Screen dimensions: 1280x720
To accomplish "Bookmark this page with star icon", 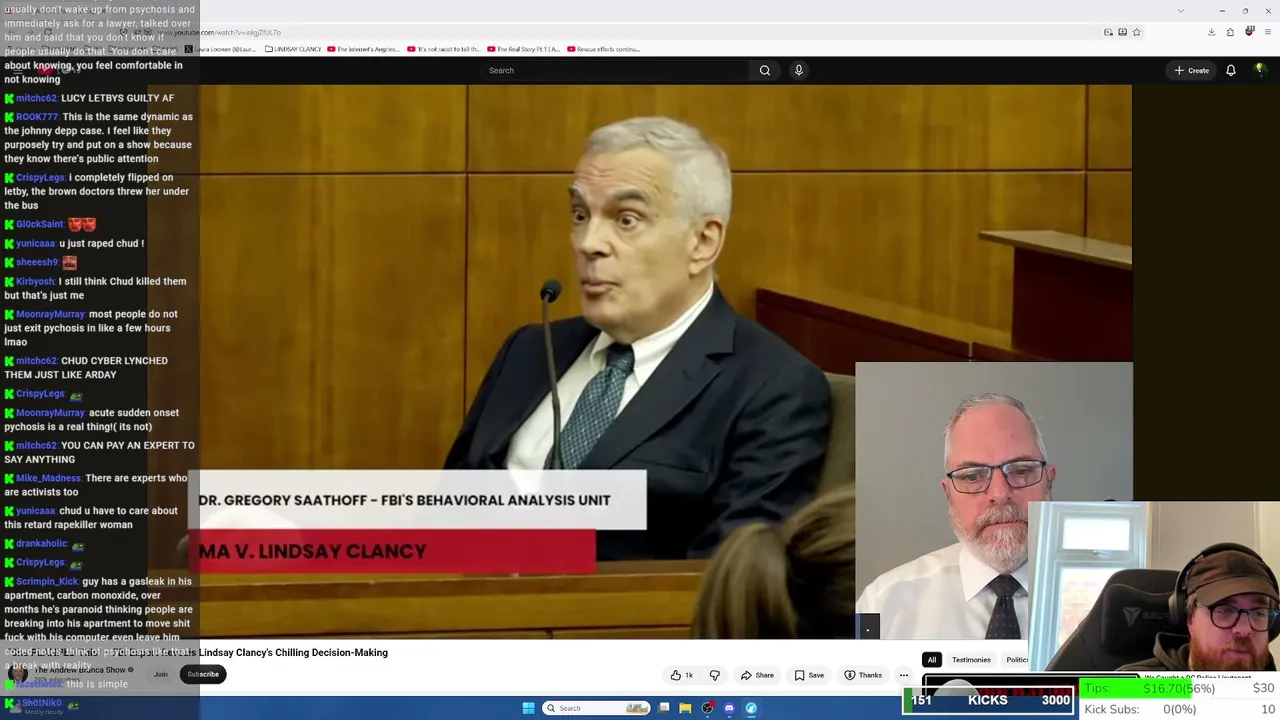I will coord(1137,32).
